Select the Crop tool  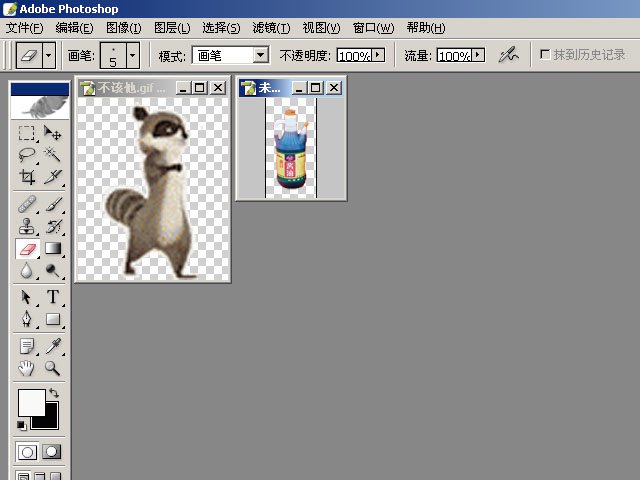[27, 177]
